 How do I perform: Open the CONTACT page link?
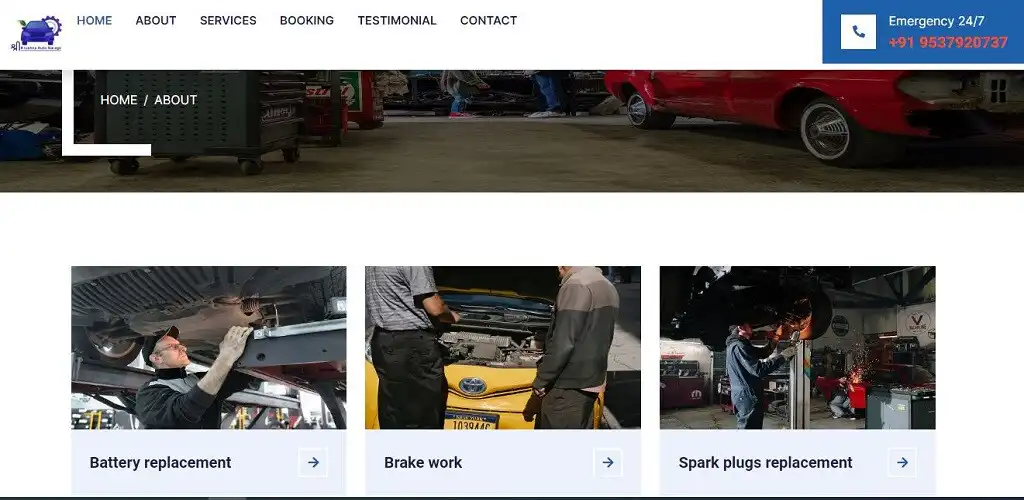[488, 20]
